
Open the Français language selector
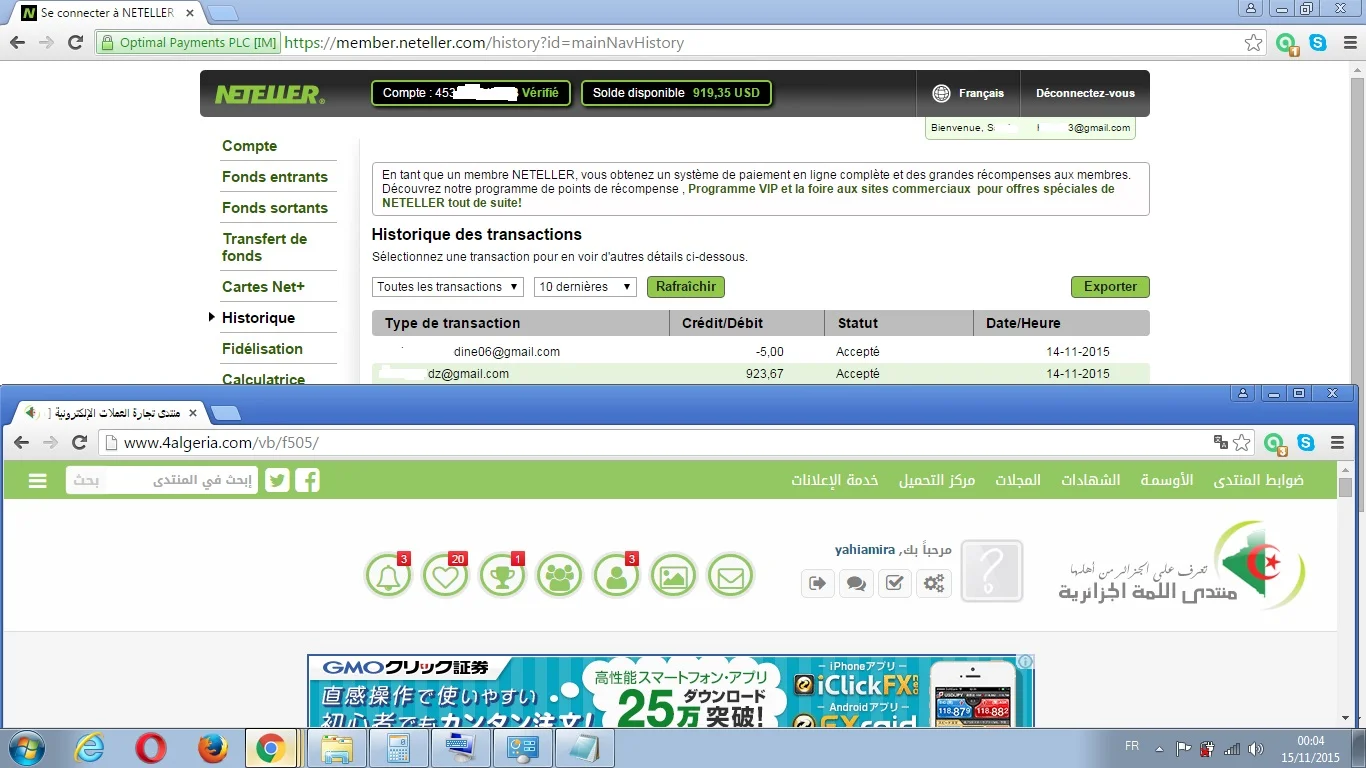(968, 93)
